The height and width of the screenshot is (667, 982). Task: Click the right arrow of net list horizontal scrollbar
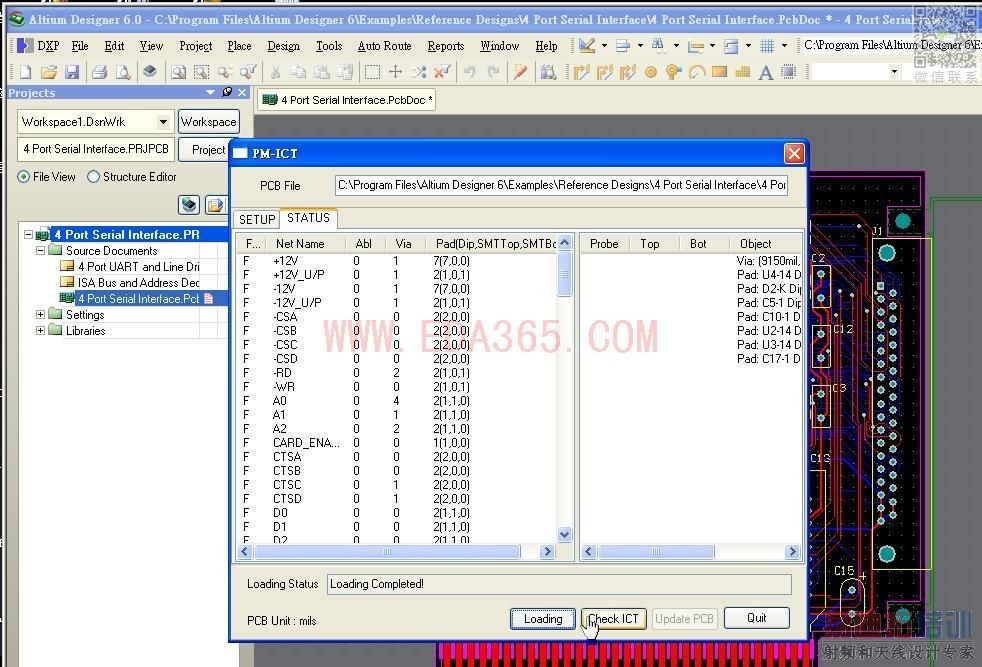547,552
